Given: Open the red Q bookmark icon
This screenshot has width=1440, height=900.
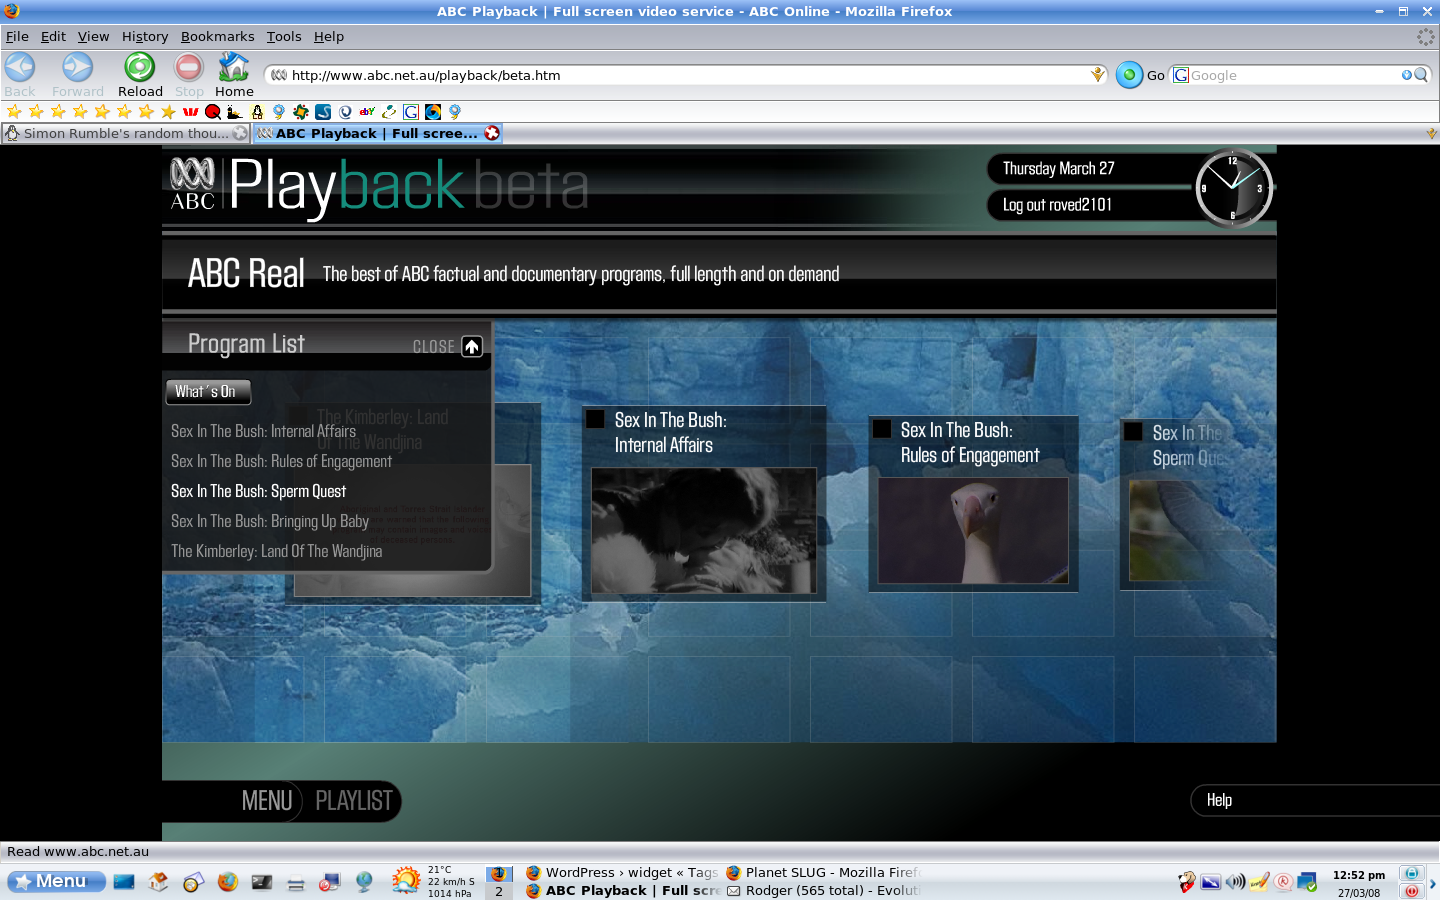Looking at the screenshot, I should [x=212, y=112].
